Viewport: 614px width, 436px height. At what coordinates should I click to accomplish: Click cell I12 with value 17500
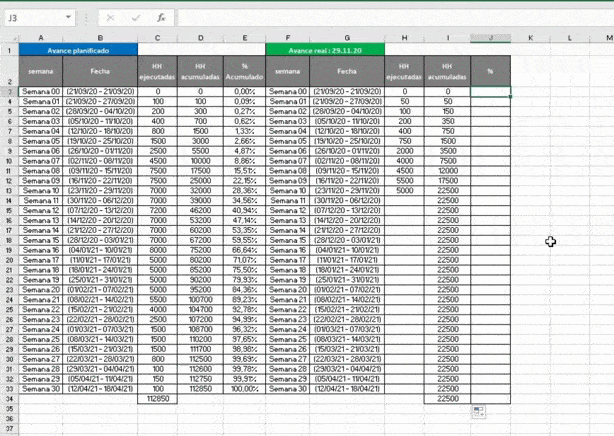(x=448, y=181)
